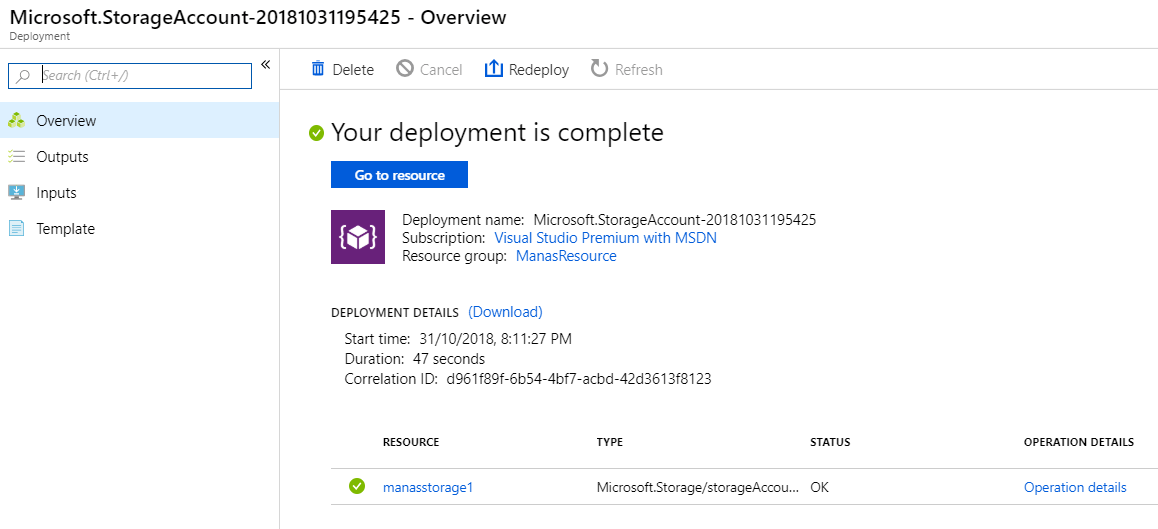This screenshot has height=529, width=1158.
Task: Focus the Search (Ctrl+/) field
Action: point(130,75)
